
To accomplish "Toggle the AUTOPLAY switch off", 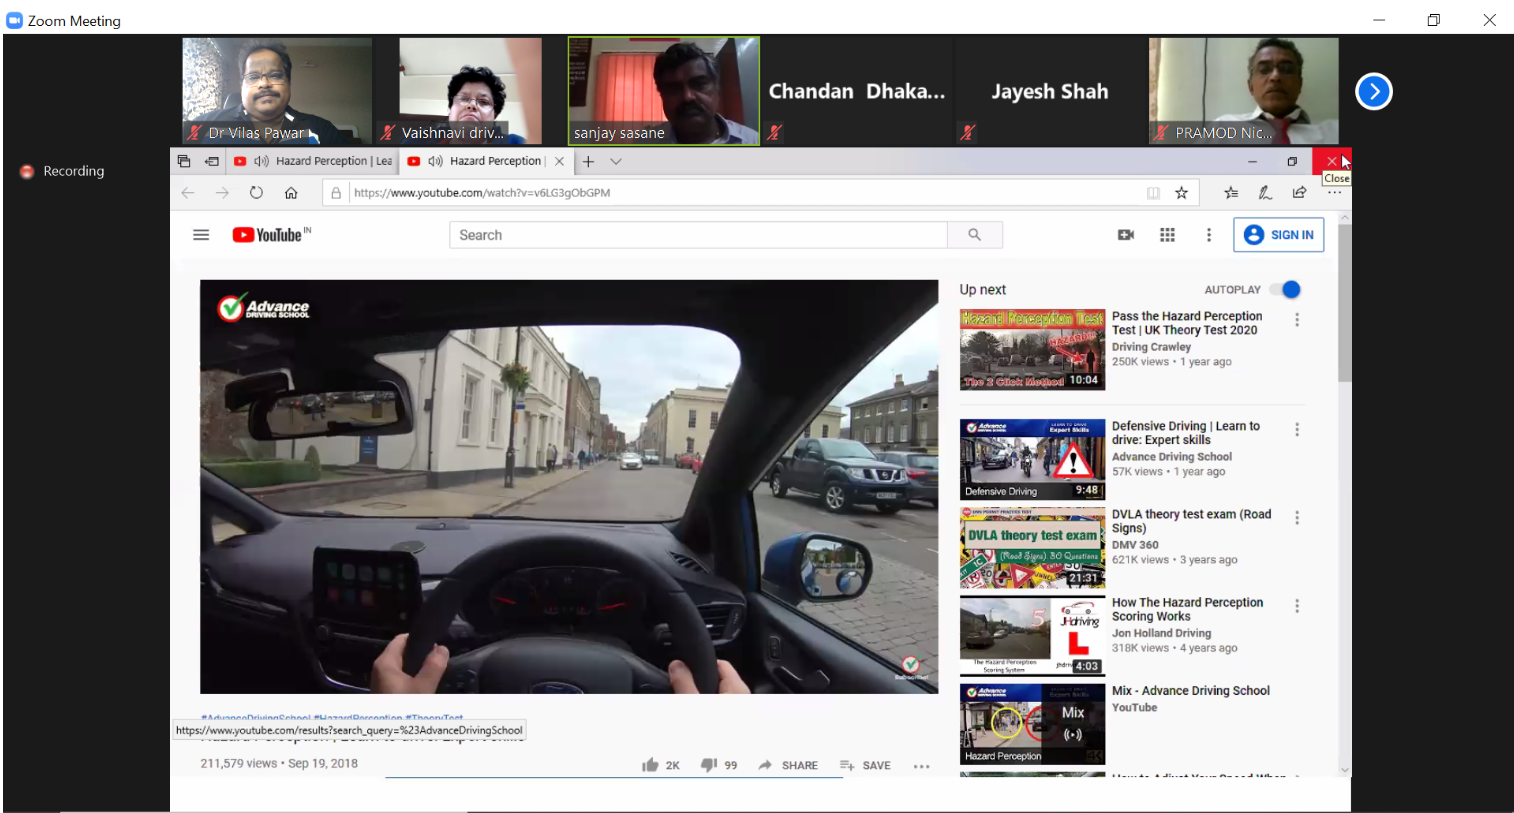I will tap(1285, 290).
